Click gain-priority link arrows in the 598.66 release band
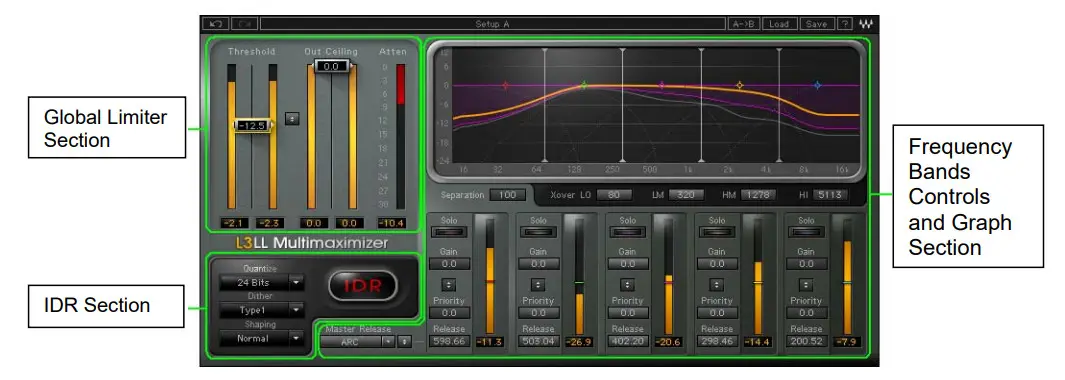1065x380 pixels. pos(448,285)
